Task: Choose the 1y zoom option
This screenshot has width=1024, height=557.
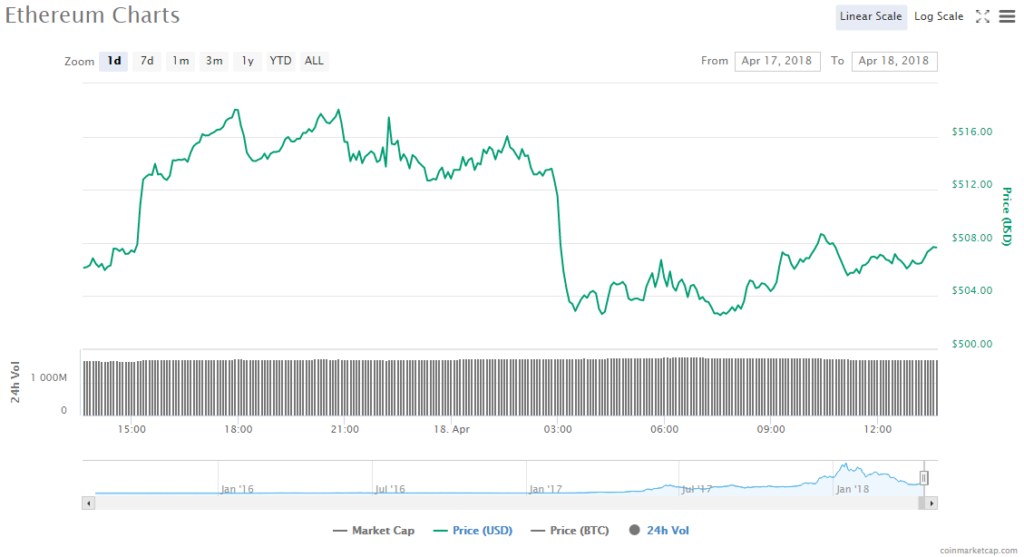Action: (x=247, y=61)
